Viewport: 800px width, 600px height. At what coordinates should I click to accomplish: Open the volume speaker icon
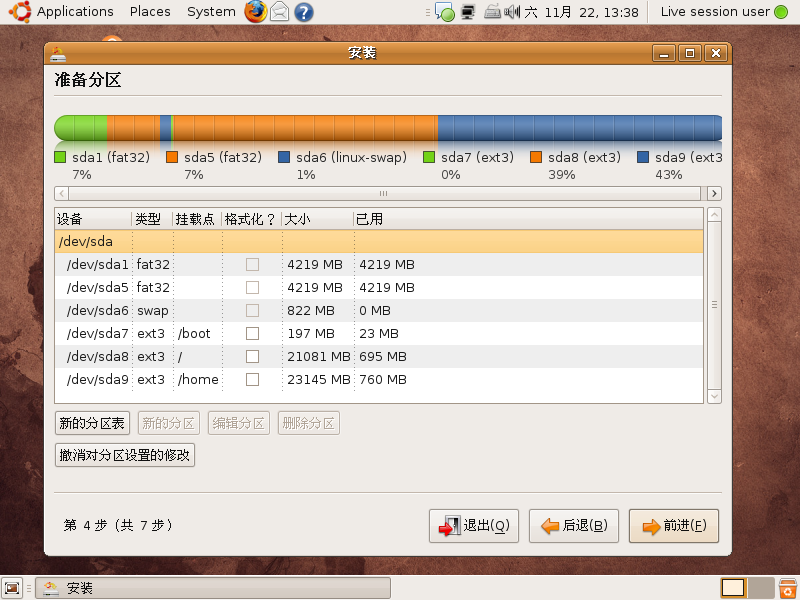(512, 11)
